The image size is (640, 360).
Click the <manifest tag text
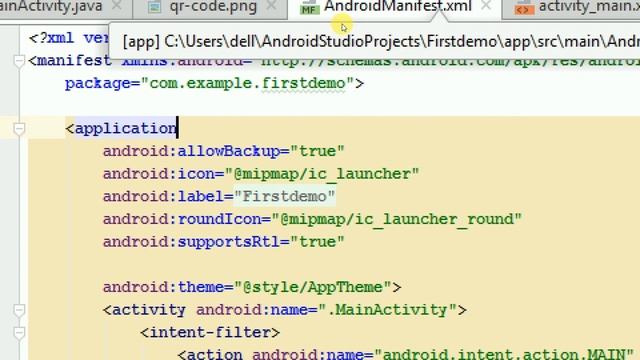[70, 61]
